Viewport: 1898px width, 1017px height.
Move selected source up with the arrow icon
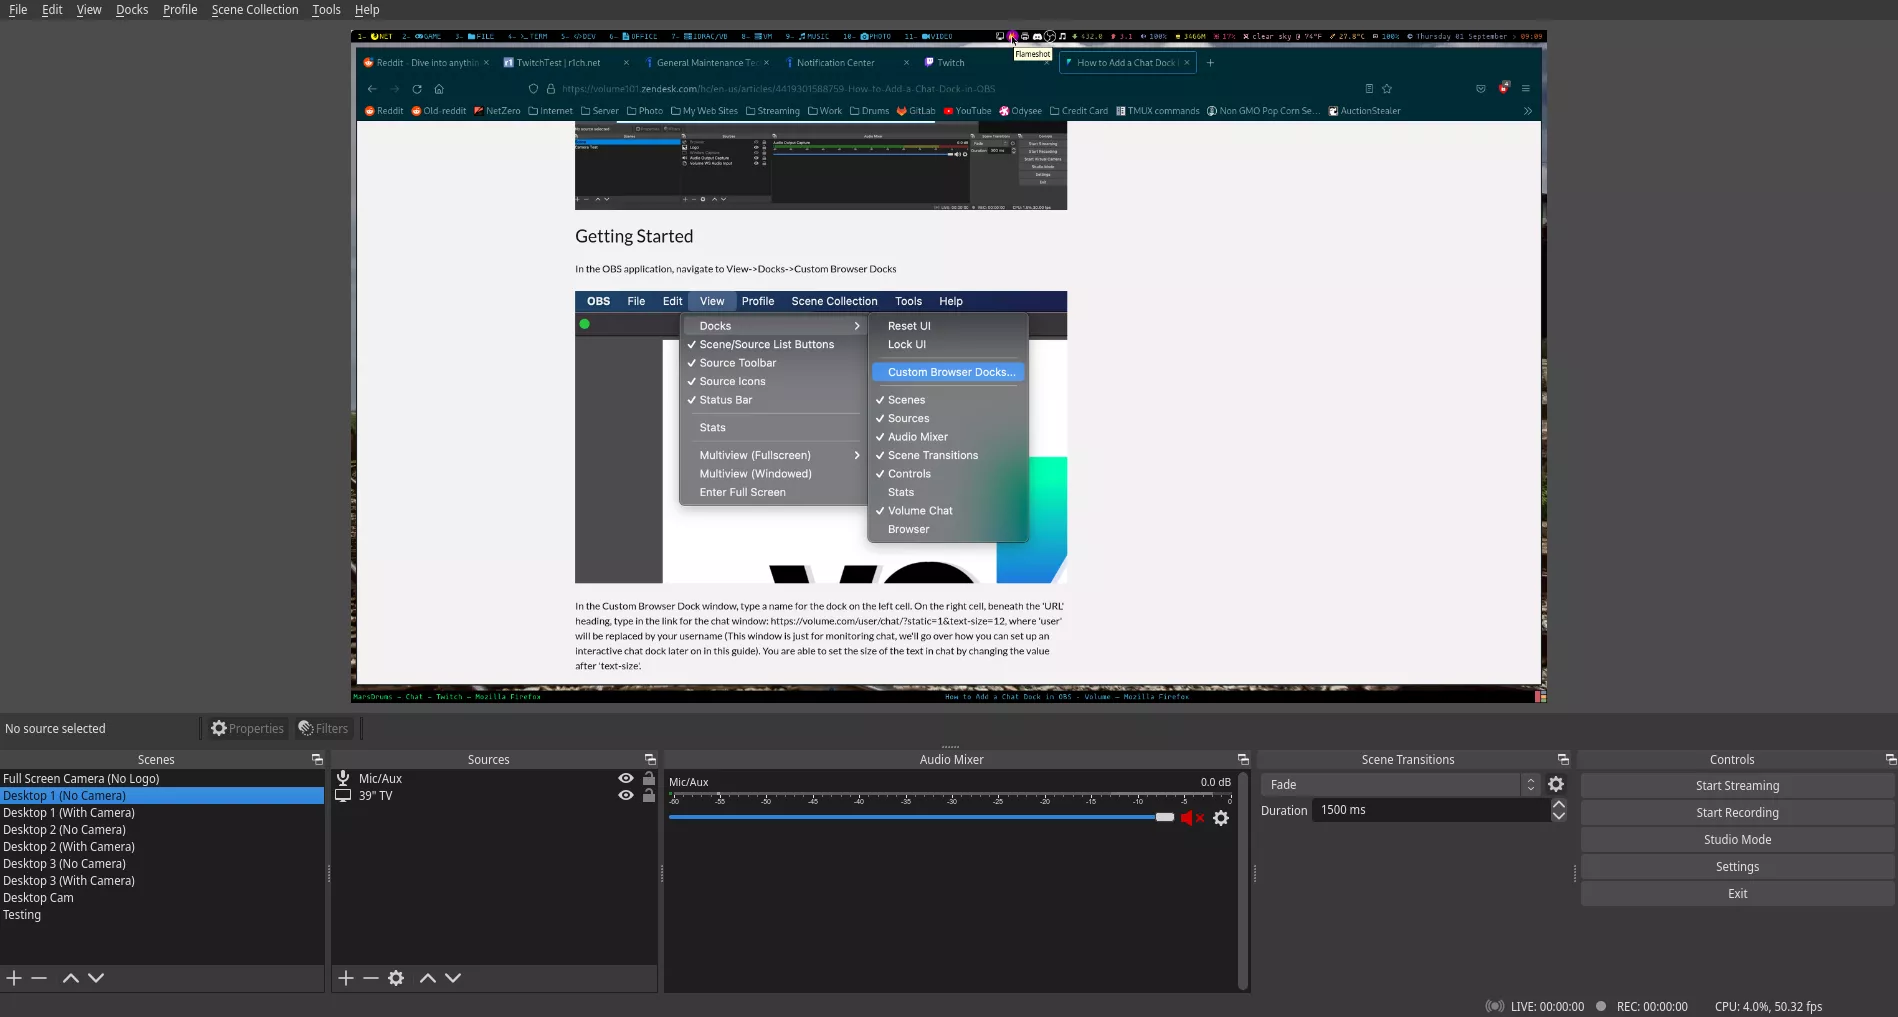tap(427, 978)
